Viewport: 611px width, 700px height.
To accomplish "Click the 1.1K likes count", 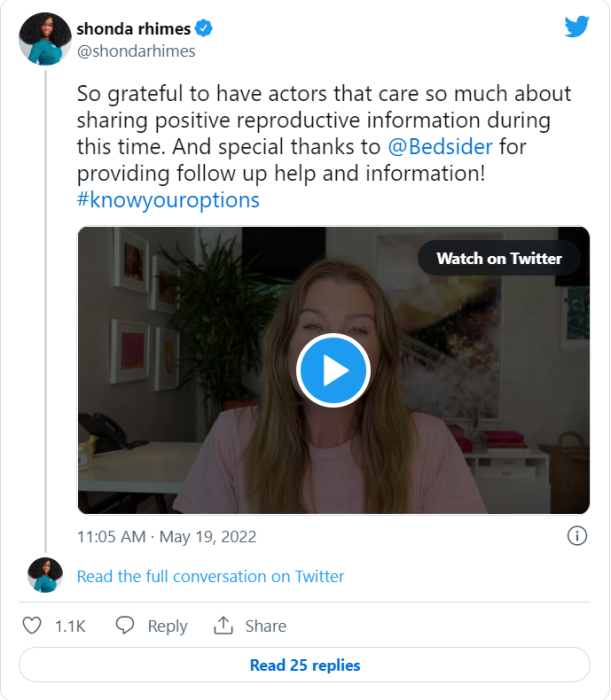I will click(x=70, y=626).
